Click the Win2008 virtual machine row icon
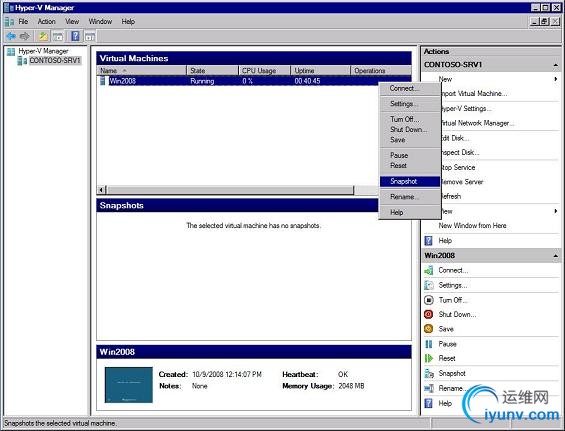Viewport: 565px width, 431px height. [103, 81]
